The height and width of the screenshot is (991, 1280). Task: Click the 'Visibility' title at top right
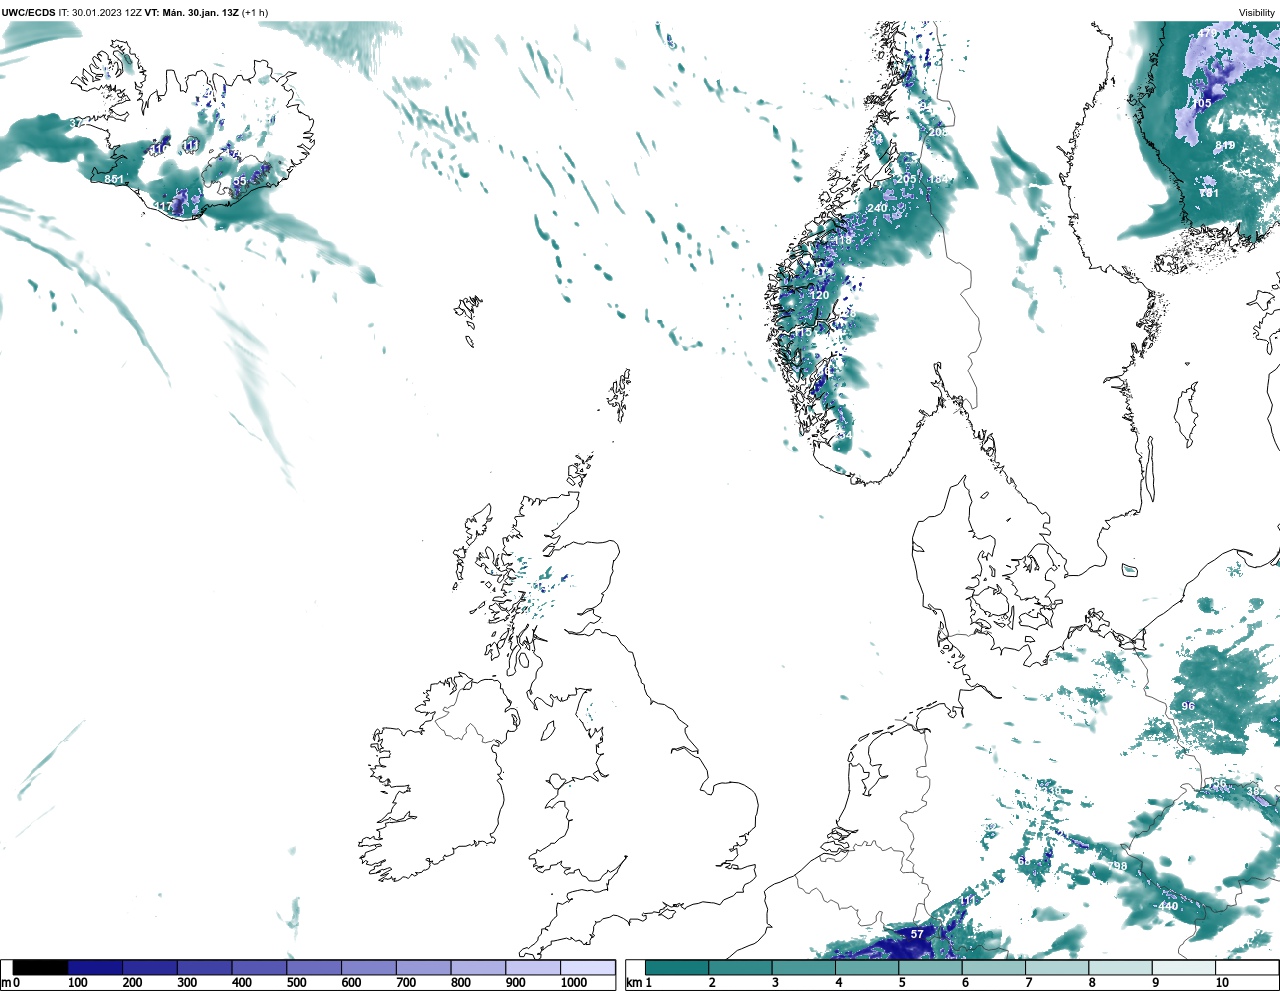click(x=1257, y=12)
